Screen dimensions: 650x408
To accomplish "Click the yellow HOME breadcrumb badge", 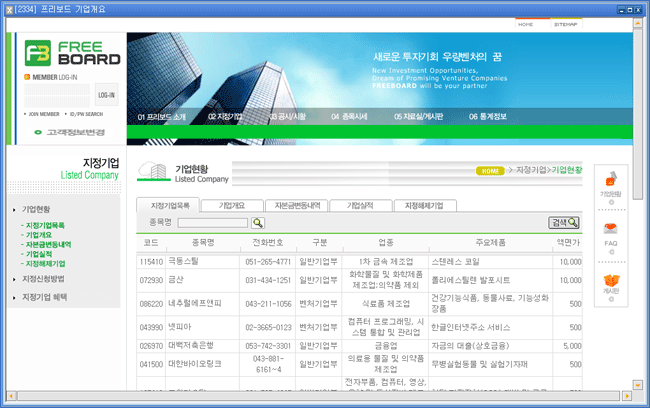I will click(x=489, y=171).
